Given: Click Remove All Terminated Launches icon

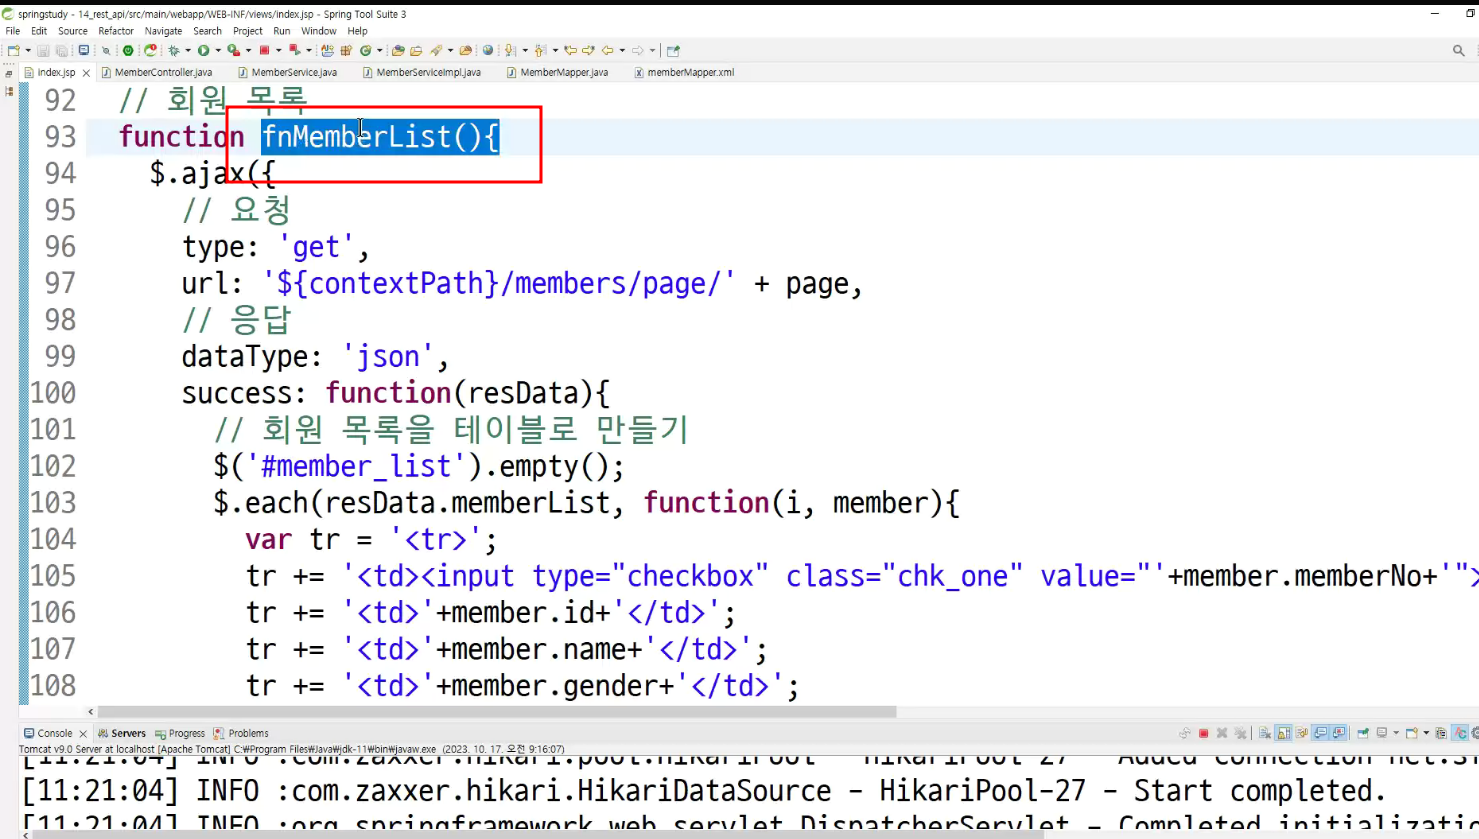Looking at the screenshot, I should [1240, 733].
